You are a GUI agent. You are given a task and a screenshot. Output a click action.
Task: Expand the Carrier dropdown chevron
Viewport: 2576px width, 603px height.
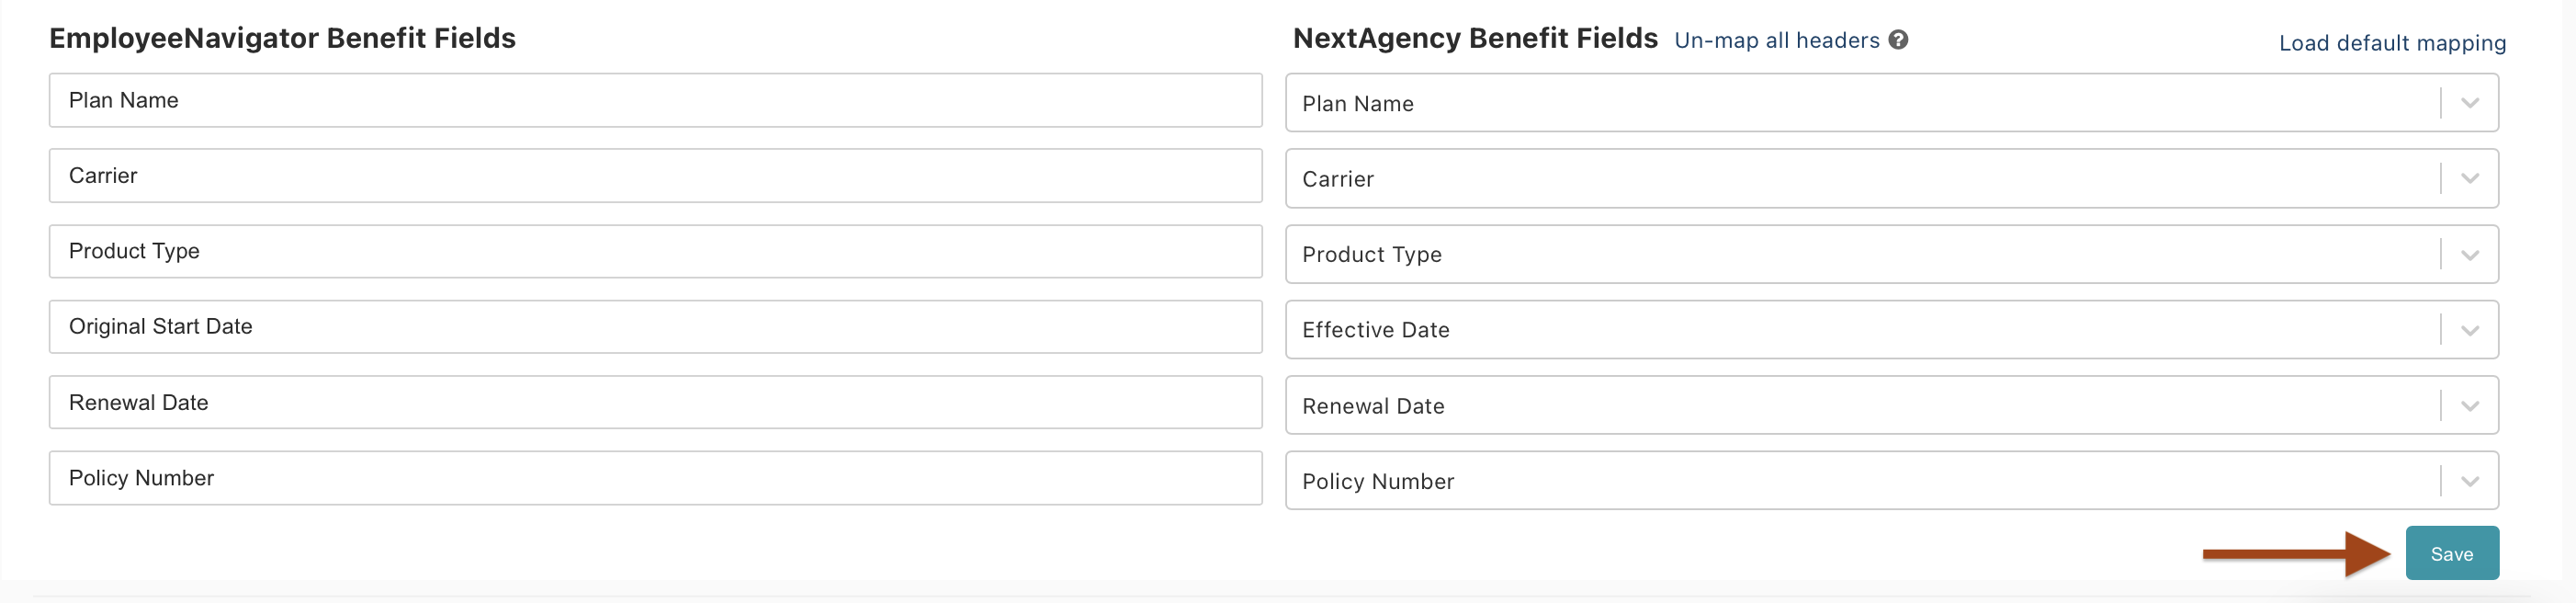pyautogui.click(x=2469, y=178)
